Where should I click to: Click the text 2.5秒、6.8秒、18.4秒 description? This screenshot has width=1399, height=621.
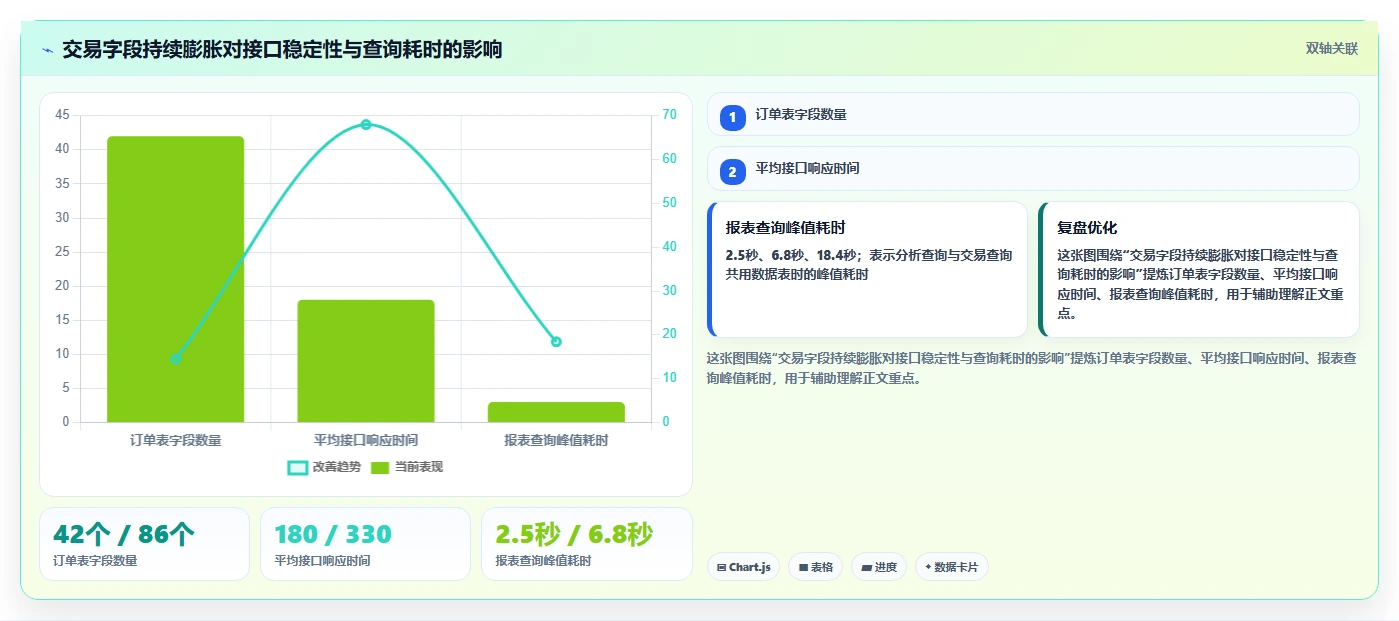click(x=869, y=265)
